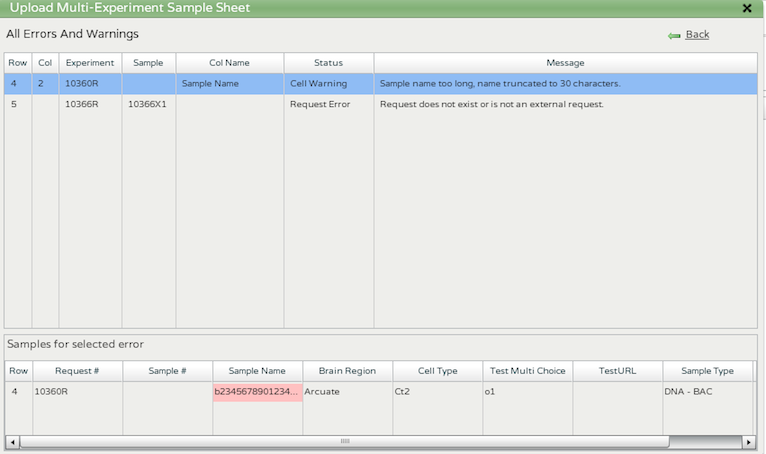Go back via the Back link
Viewport: 766px width, 454px height.
coord(697,34)
